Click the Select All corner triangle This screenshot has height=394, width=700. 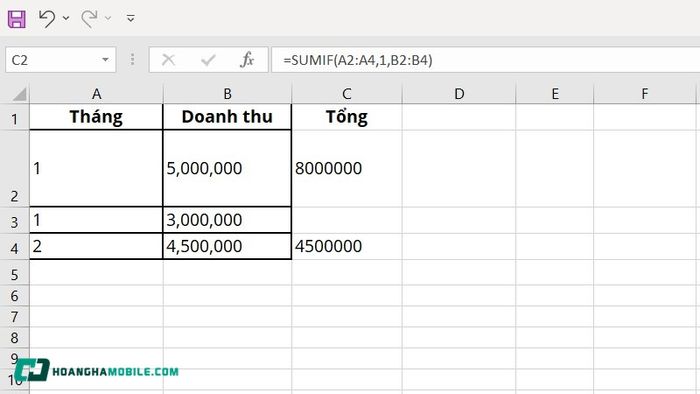[19, 94]
